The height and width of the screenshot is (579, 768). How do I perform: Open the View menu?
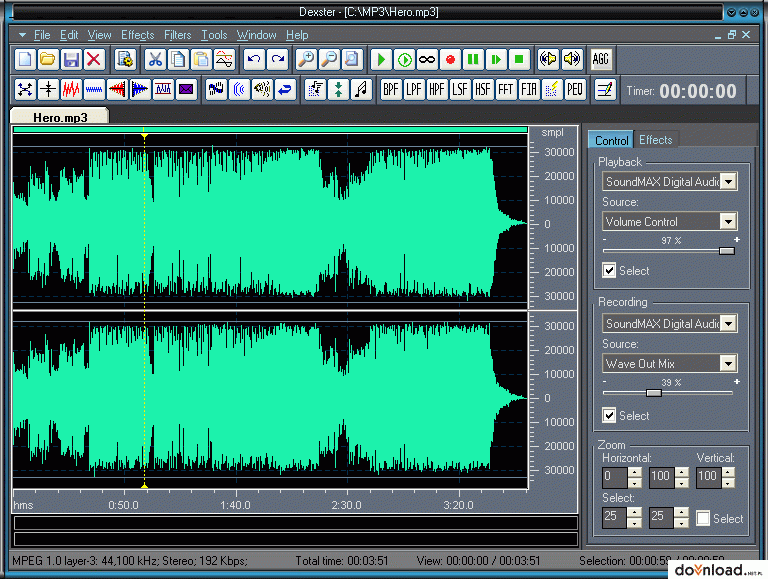tap(99, 35)
